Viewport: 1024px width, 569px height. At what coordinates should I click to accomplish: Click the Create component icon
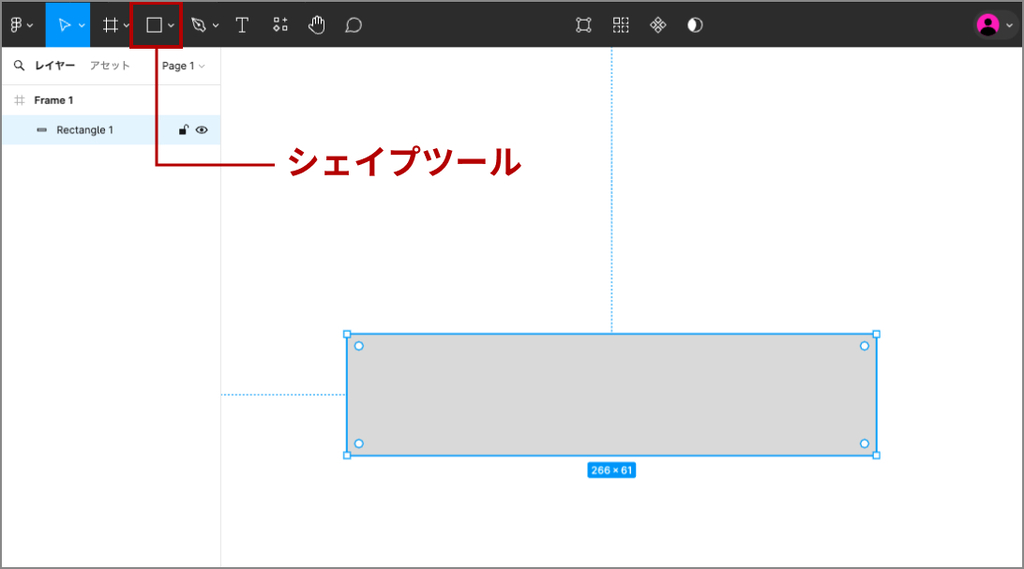tap(658, 25)
